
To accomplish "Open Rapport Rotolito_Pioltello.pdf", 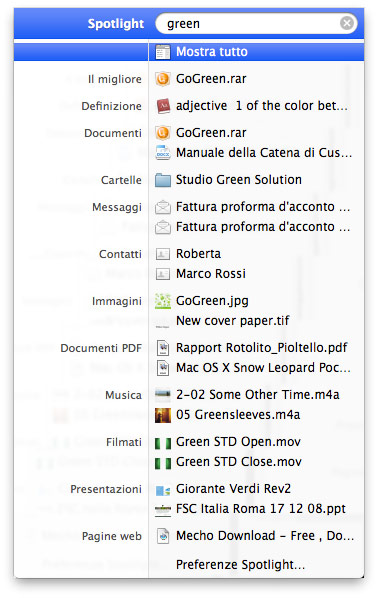I will [262, 348].
